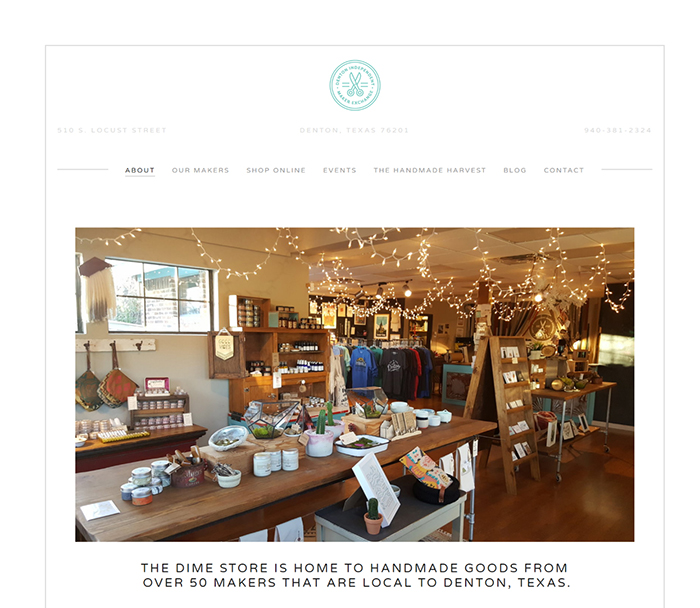Open the Contact page

coord(564,170)
